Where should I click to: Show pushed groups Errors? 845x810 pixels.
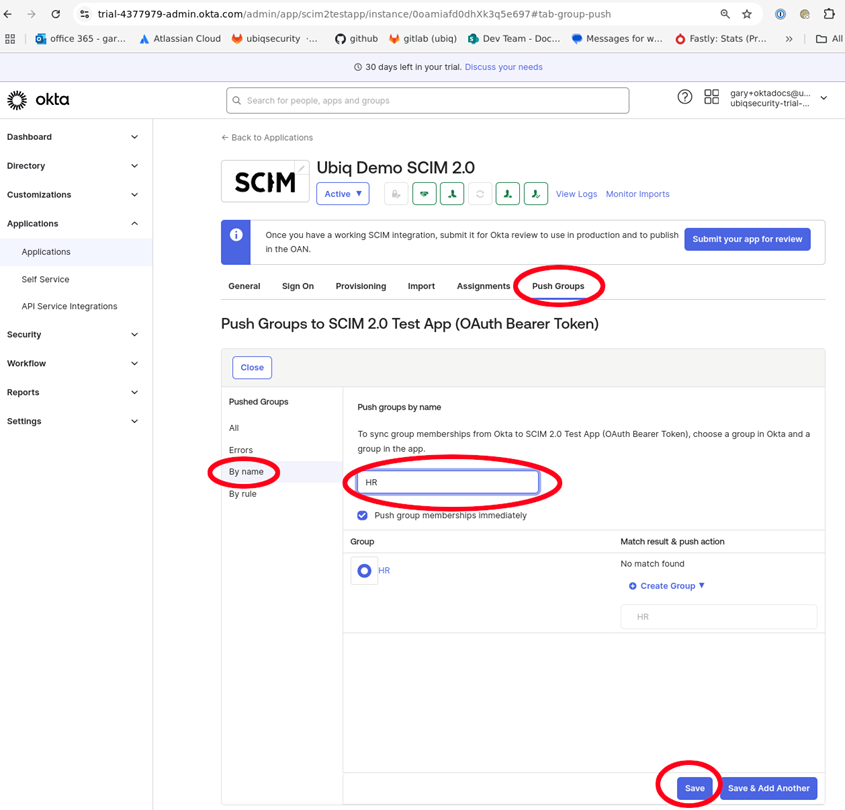tap(240, 450)
